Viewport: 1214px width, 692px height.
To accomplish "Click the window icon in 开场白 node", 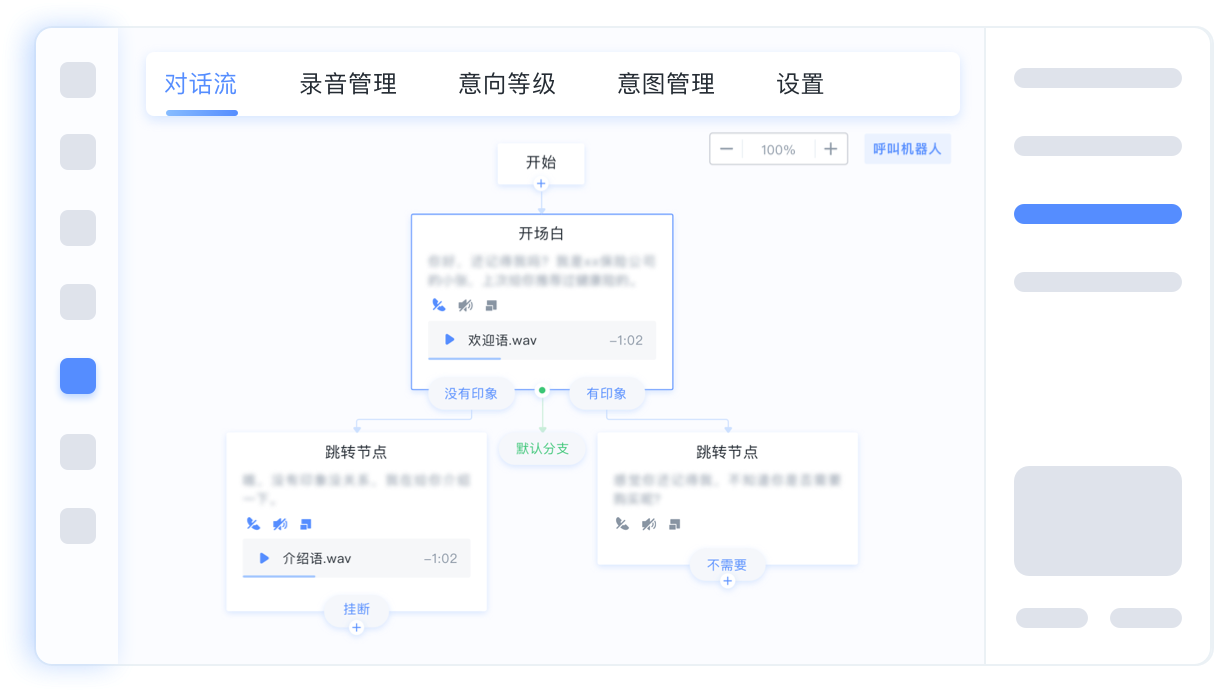I will click(x=491, y=305).
